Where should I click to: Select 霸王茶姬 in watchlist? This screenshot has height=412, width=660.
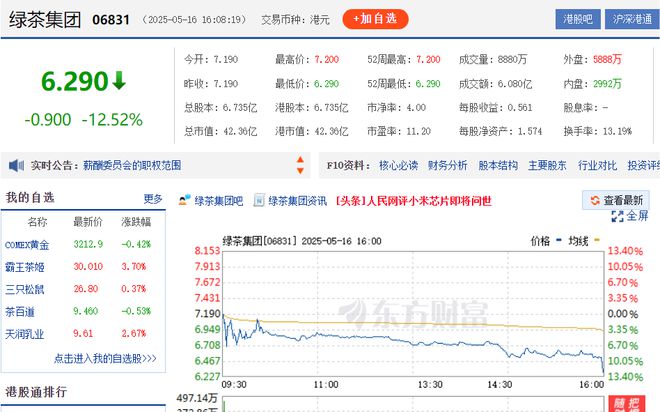24,267
